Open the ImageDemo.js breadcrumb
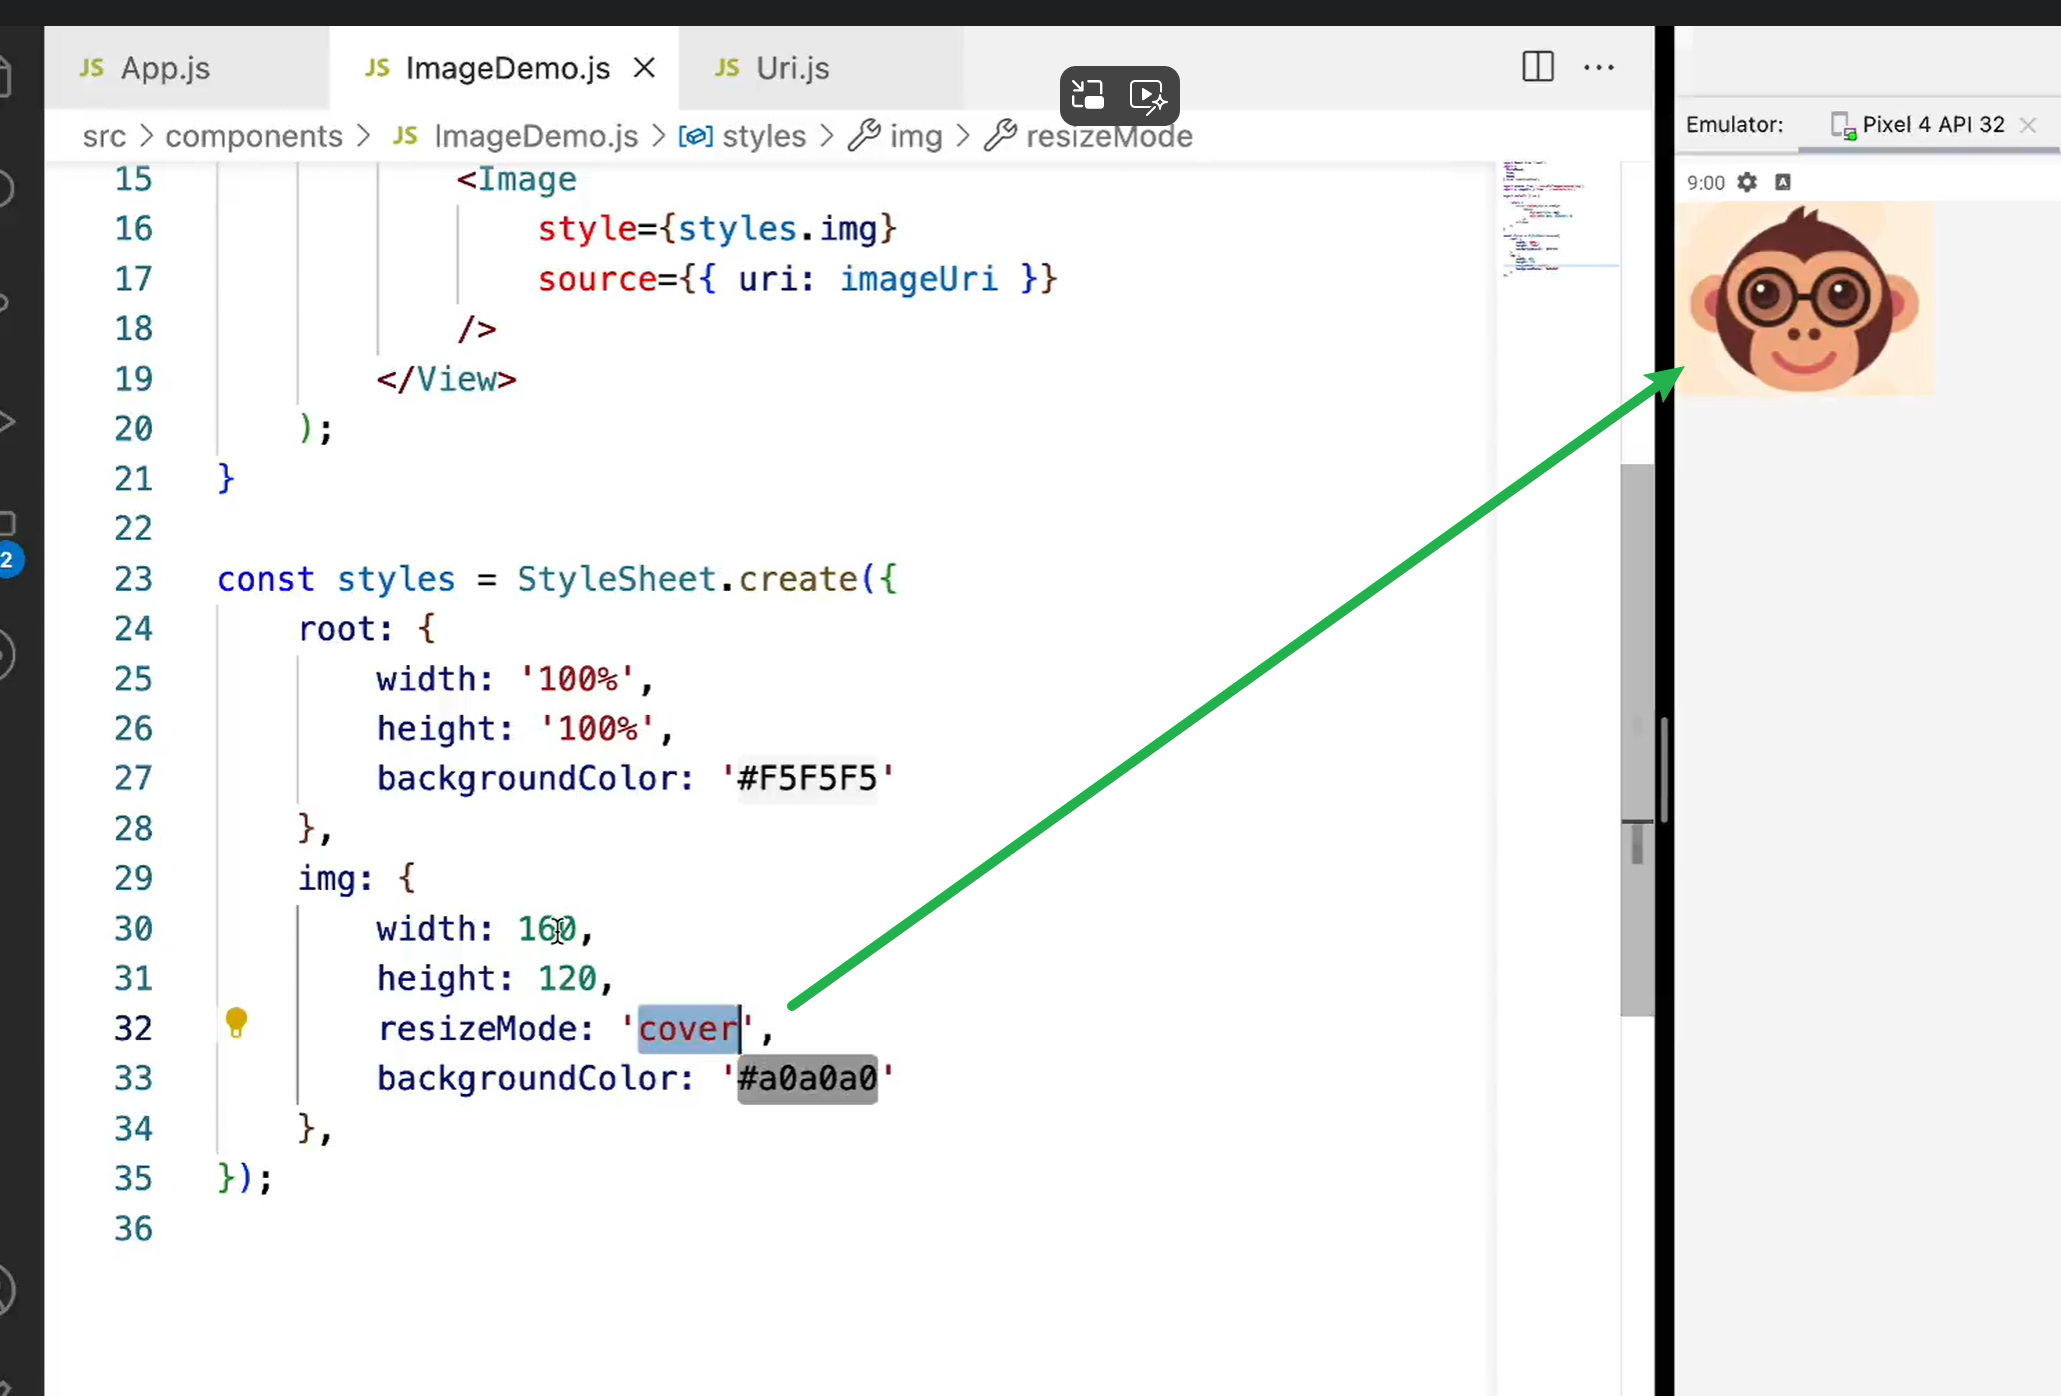Viewport: 2061px width, 1396px height. tap(516, 136)
